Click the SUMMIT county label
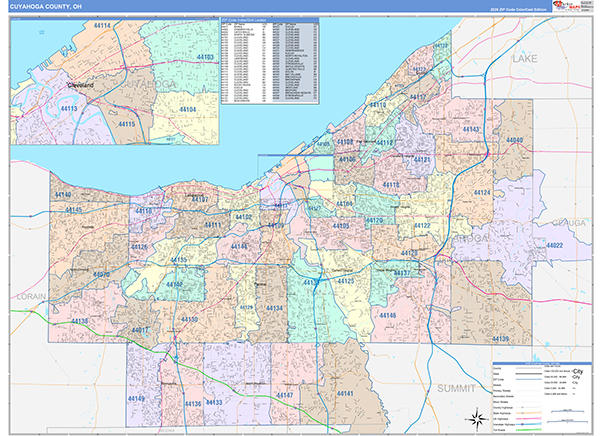Image resolution: width=600 pixels, height=436 pixels. tap(456, 388)
